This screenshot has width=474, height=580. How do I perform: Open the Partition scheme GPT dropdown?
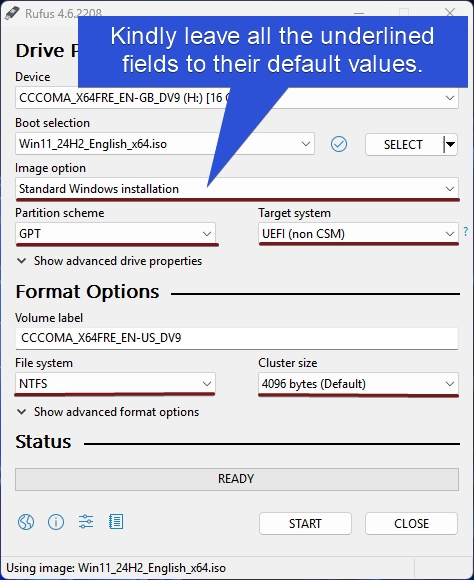click(115, 234)
